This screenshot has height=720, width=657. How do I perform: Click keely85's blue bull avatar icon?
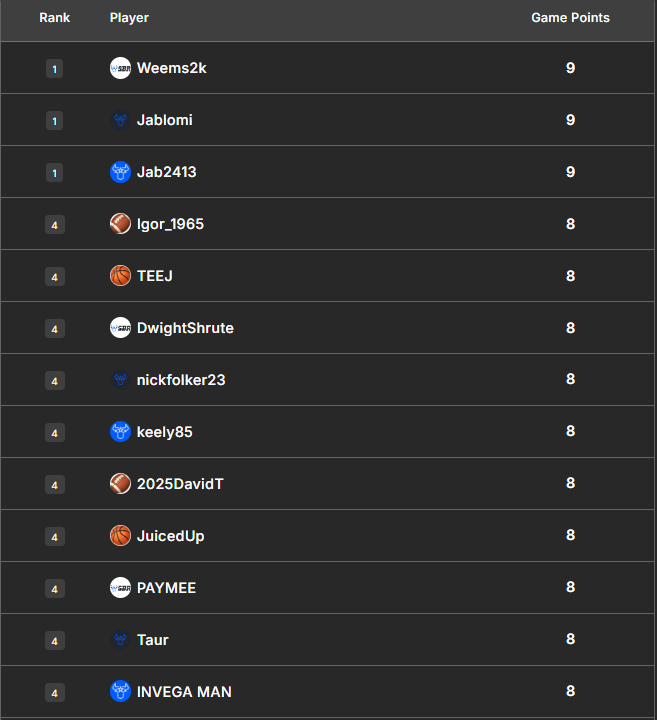[120, 432]
